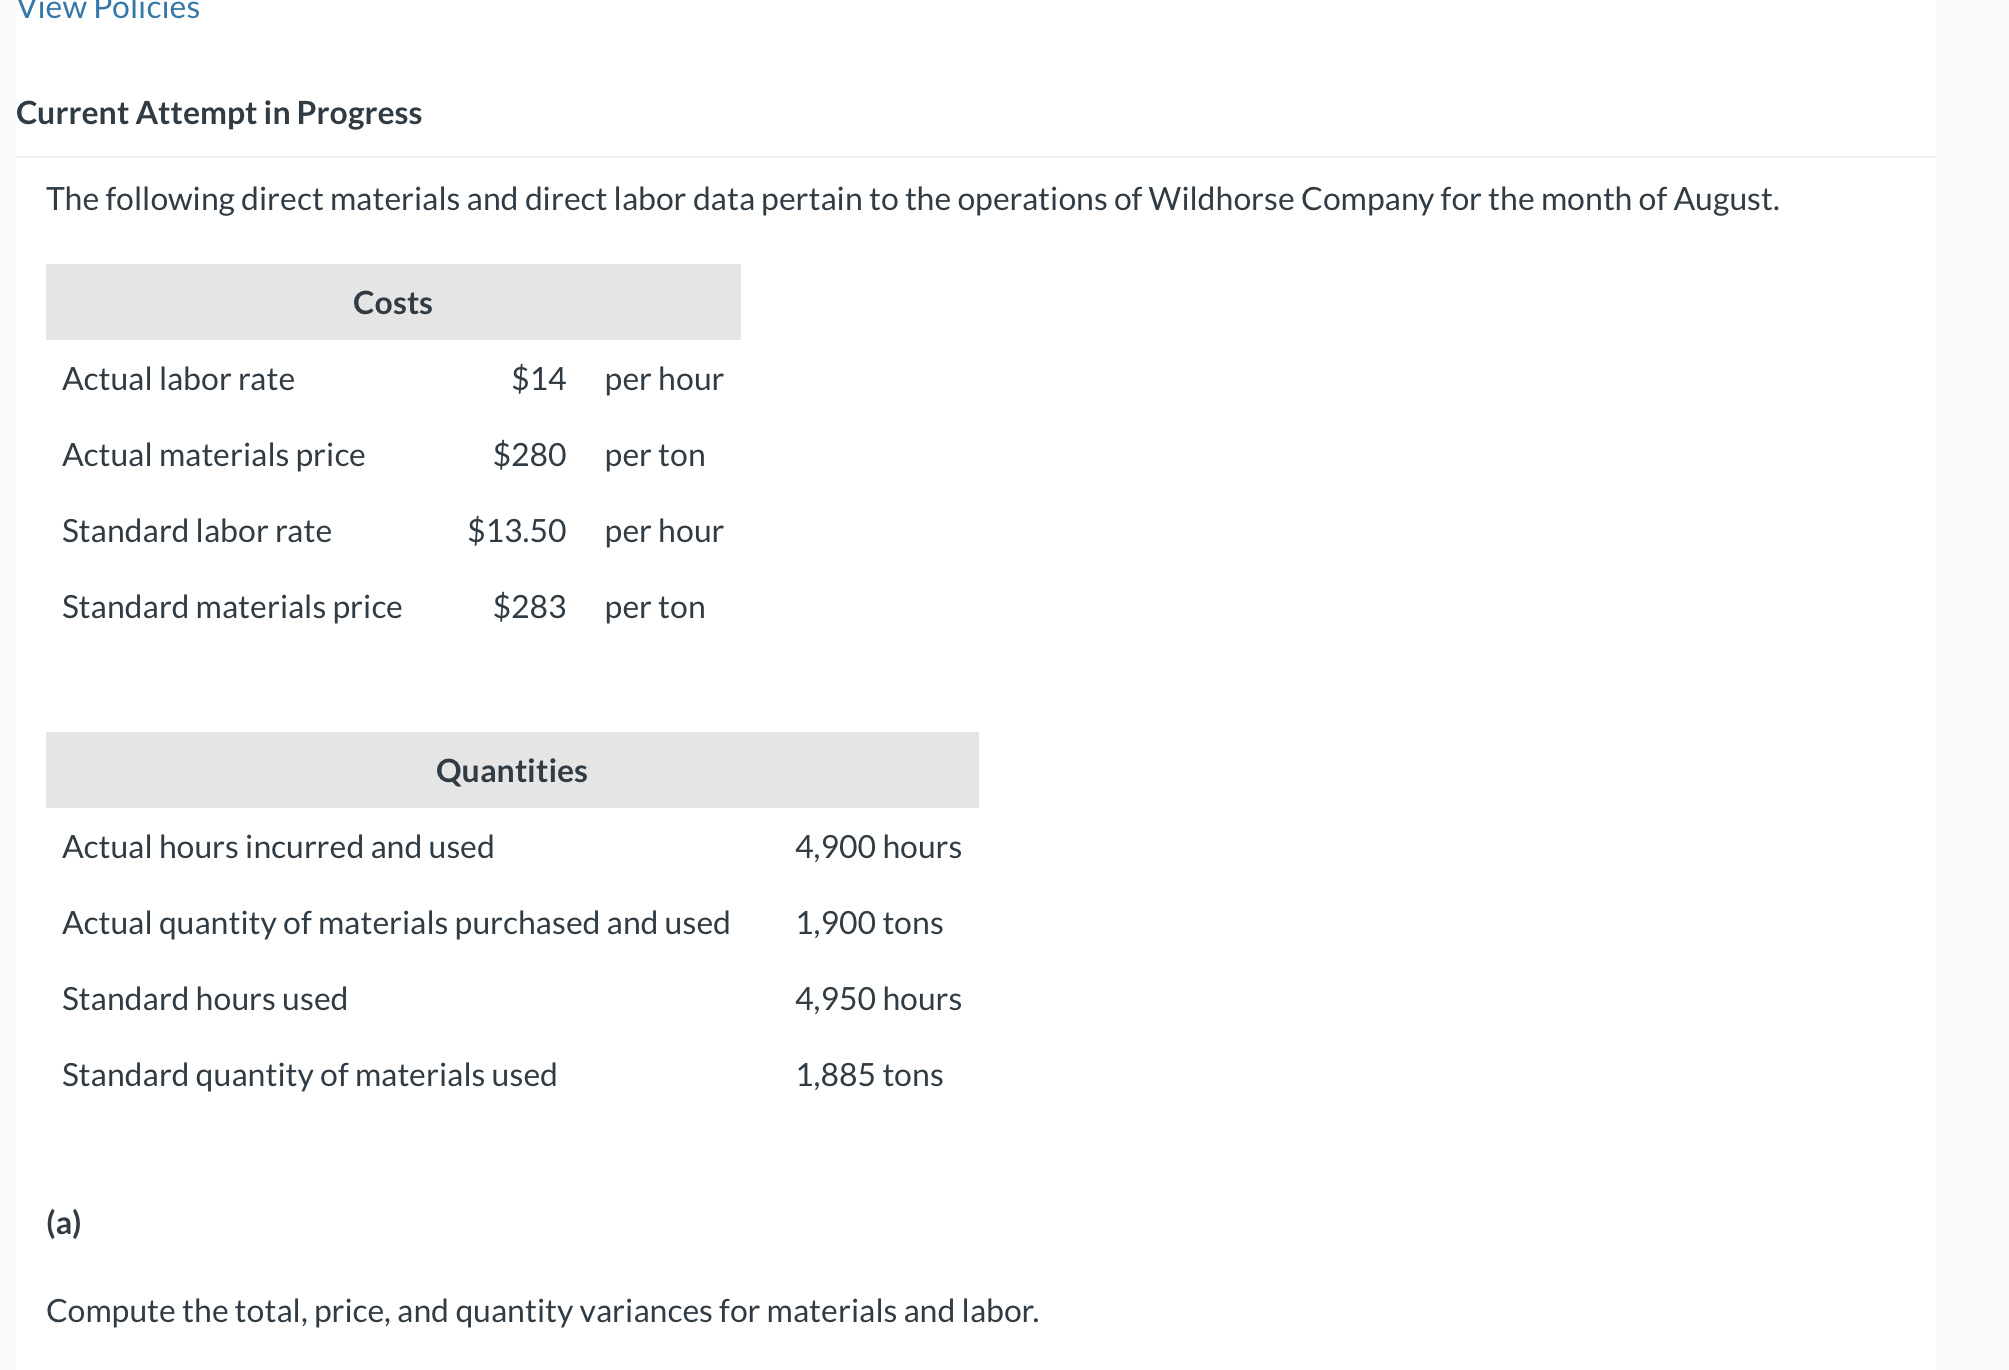Click the Standard materials price label
Image resolution: width=2009 pixels, height=1370 pixels.
(x=232, y=607)
